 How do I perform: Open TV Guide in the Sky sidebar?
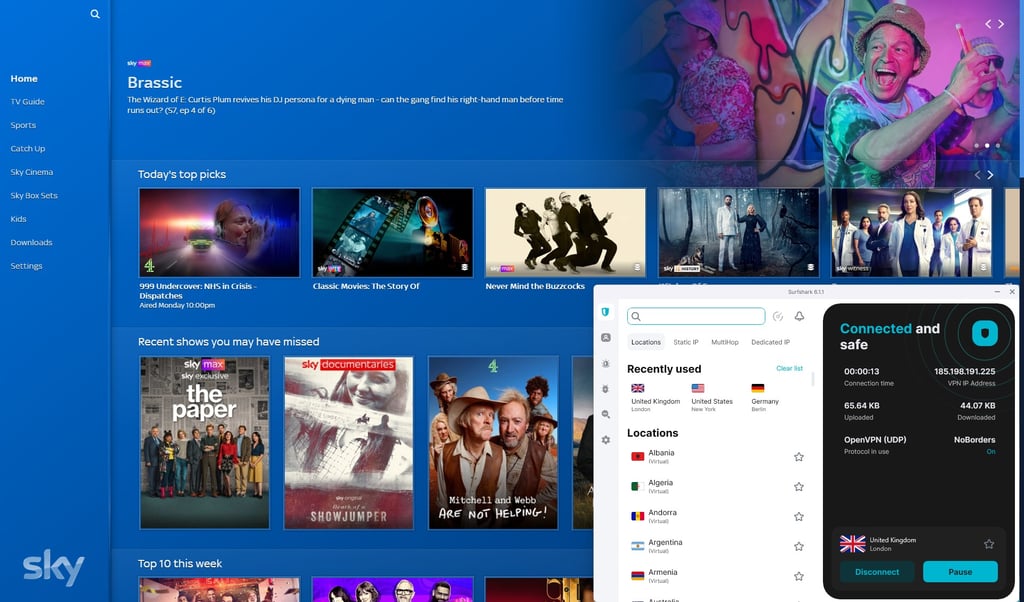coord(27,102)
